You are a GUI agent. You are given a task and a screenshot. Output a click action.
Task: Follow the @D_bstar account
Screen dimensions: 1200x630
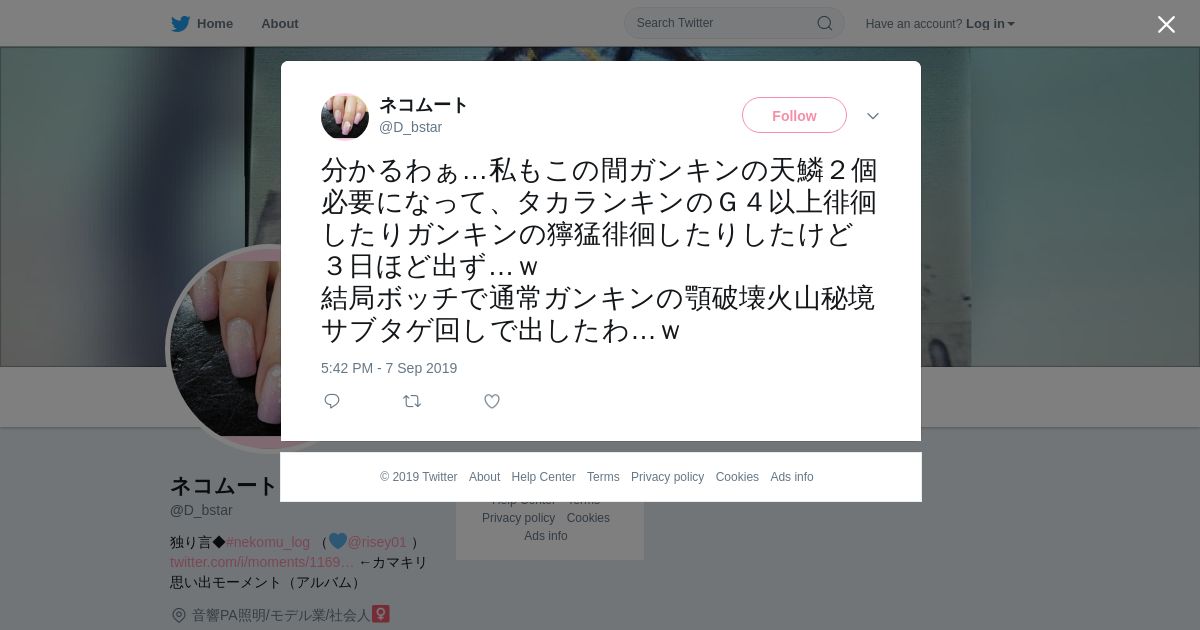click(x=794, y=115)
